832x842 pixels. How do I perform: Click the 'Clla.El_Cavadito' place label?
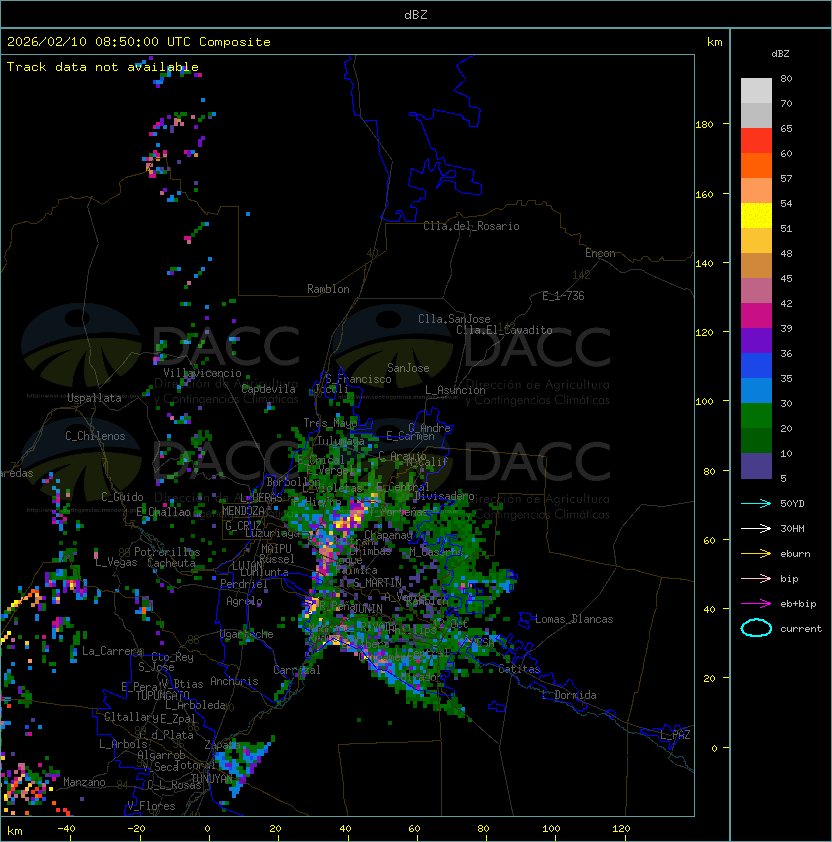point(504,330)
